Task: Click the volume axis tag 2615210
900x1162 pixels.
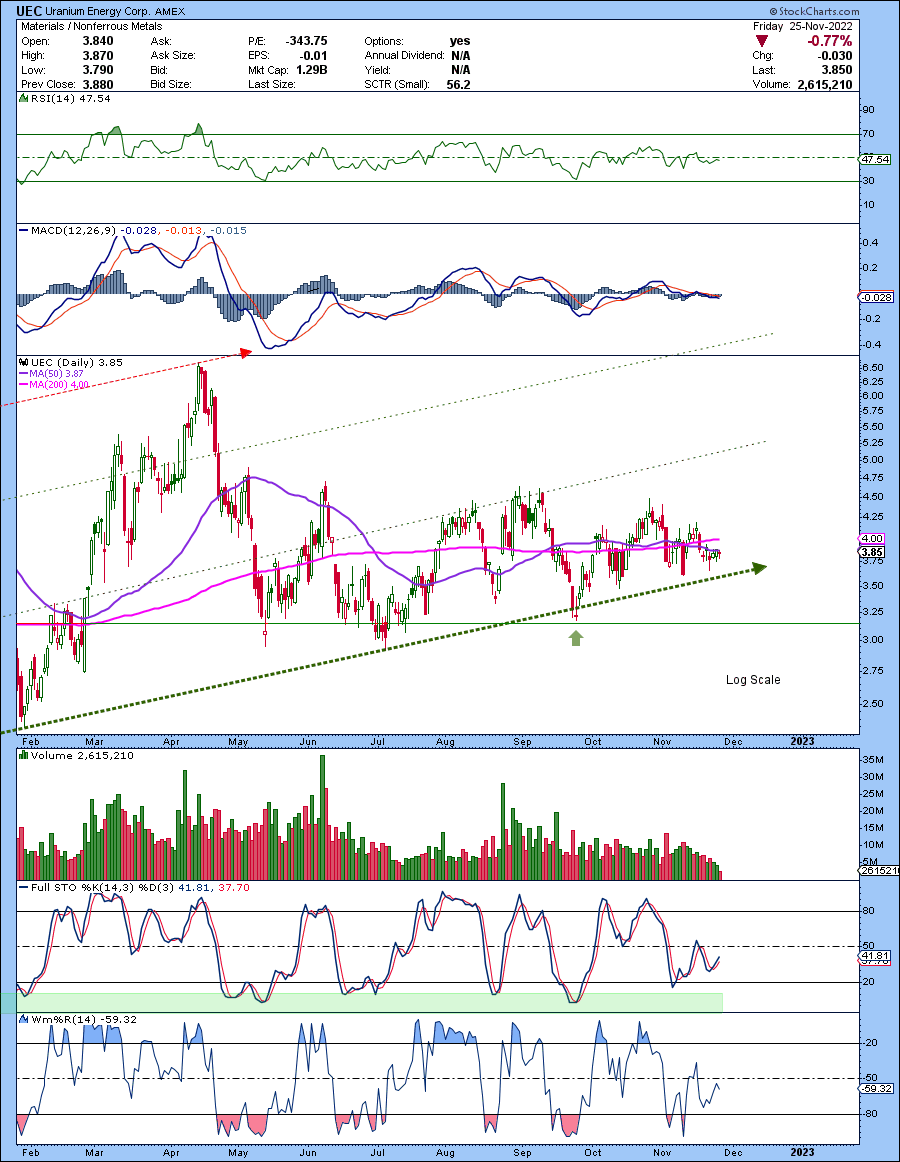Action: coord(879,871)
